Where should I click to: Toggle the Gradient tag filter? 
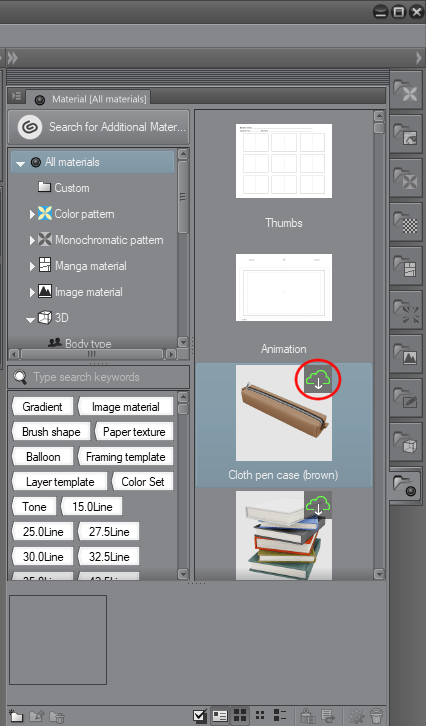tap(42, 407)
